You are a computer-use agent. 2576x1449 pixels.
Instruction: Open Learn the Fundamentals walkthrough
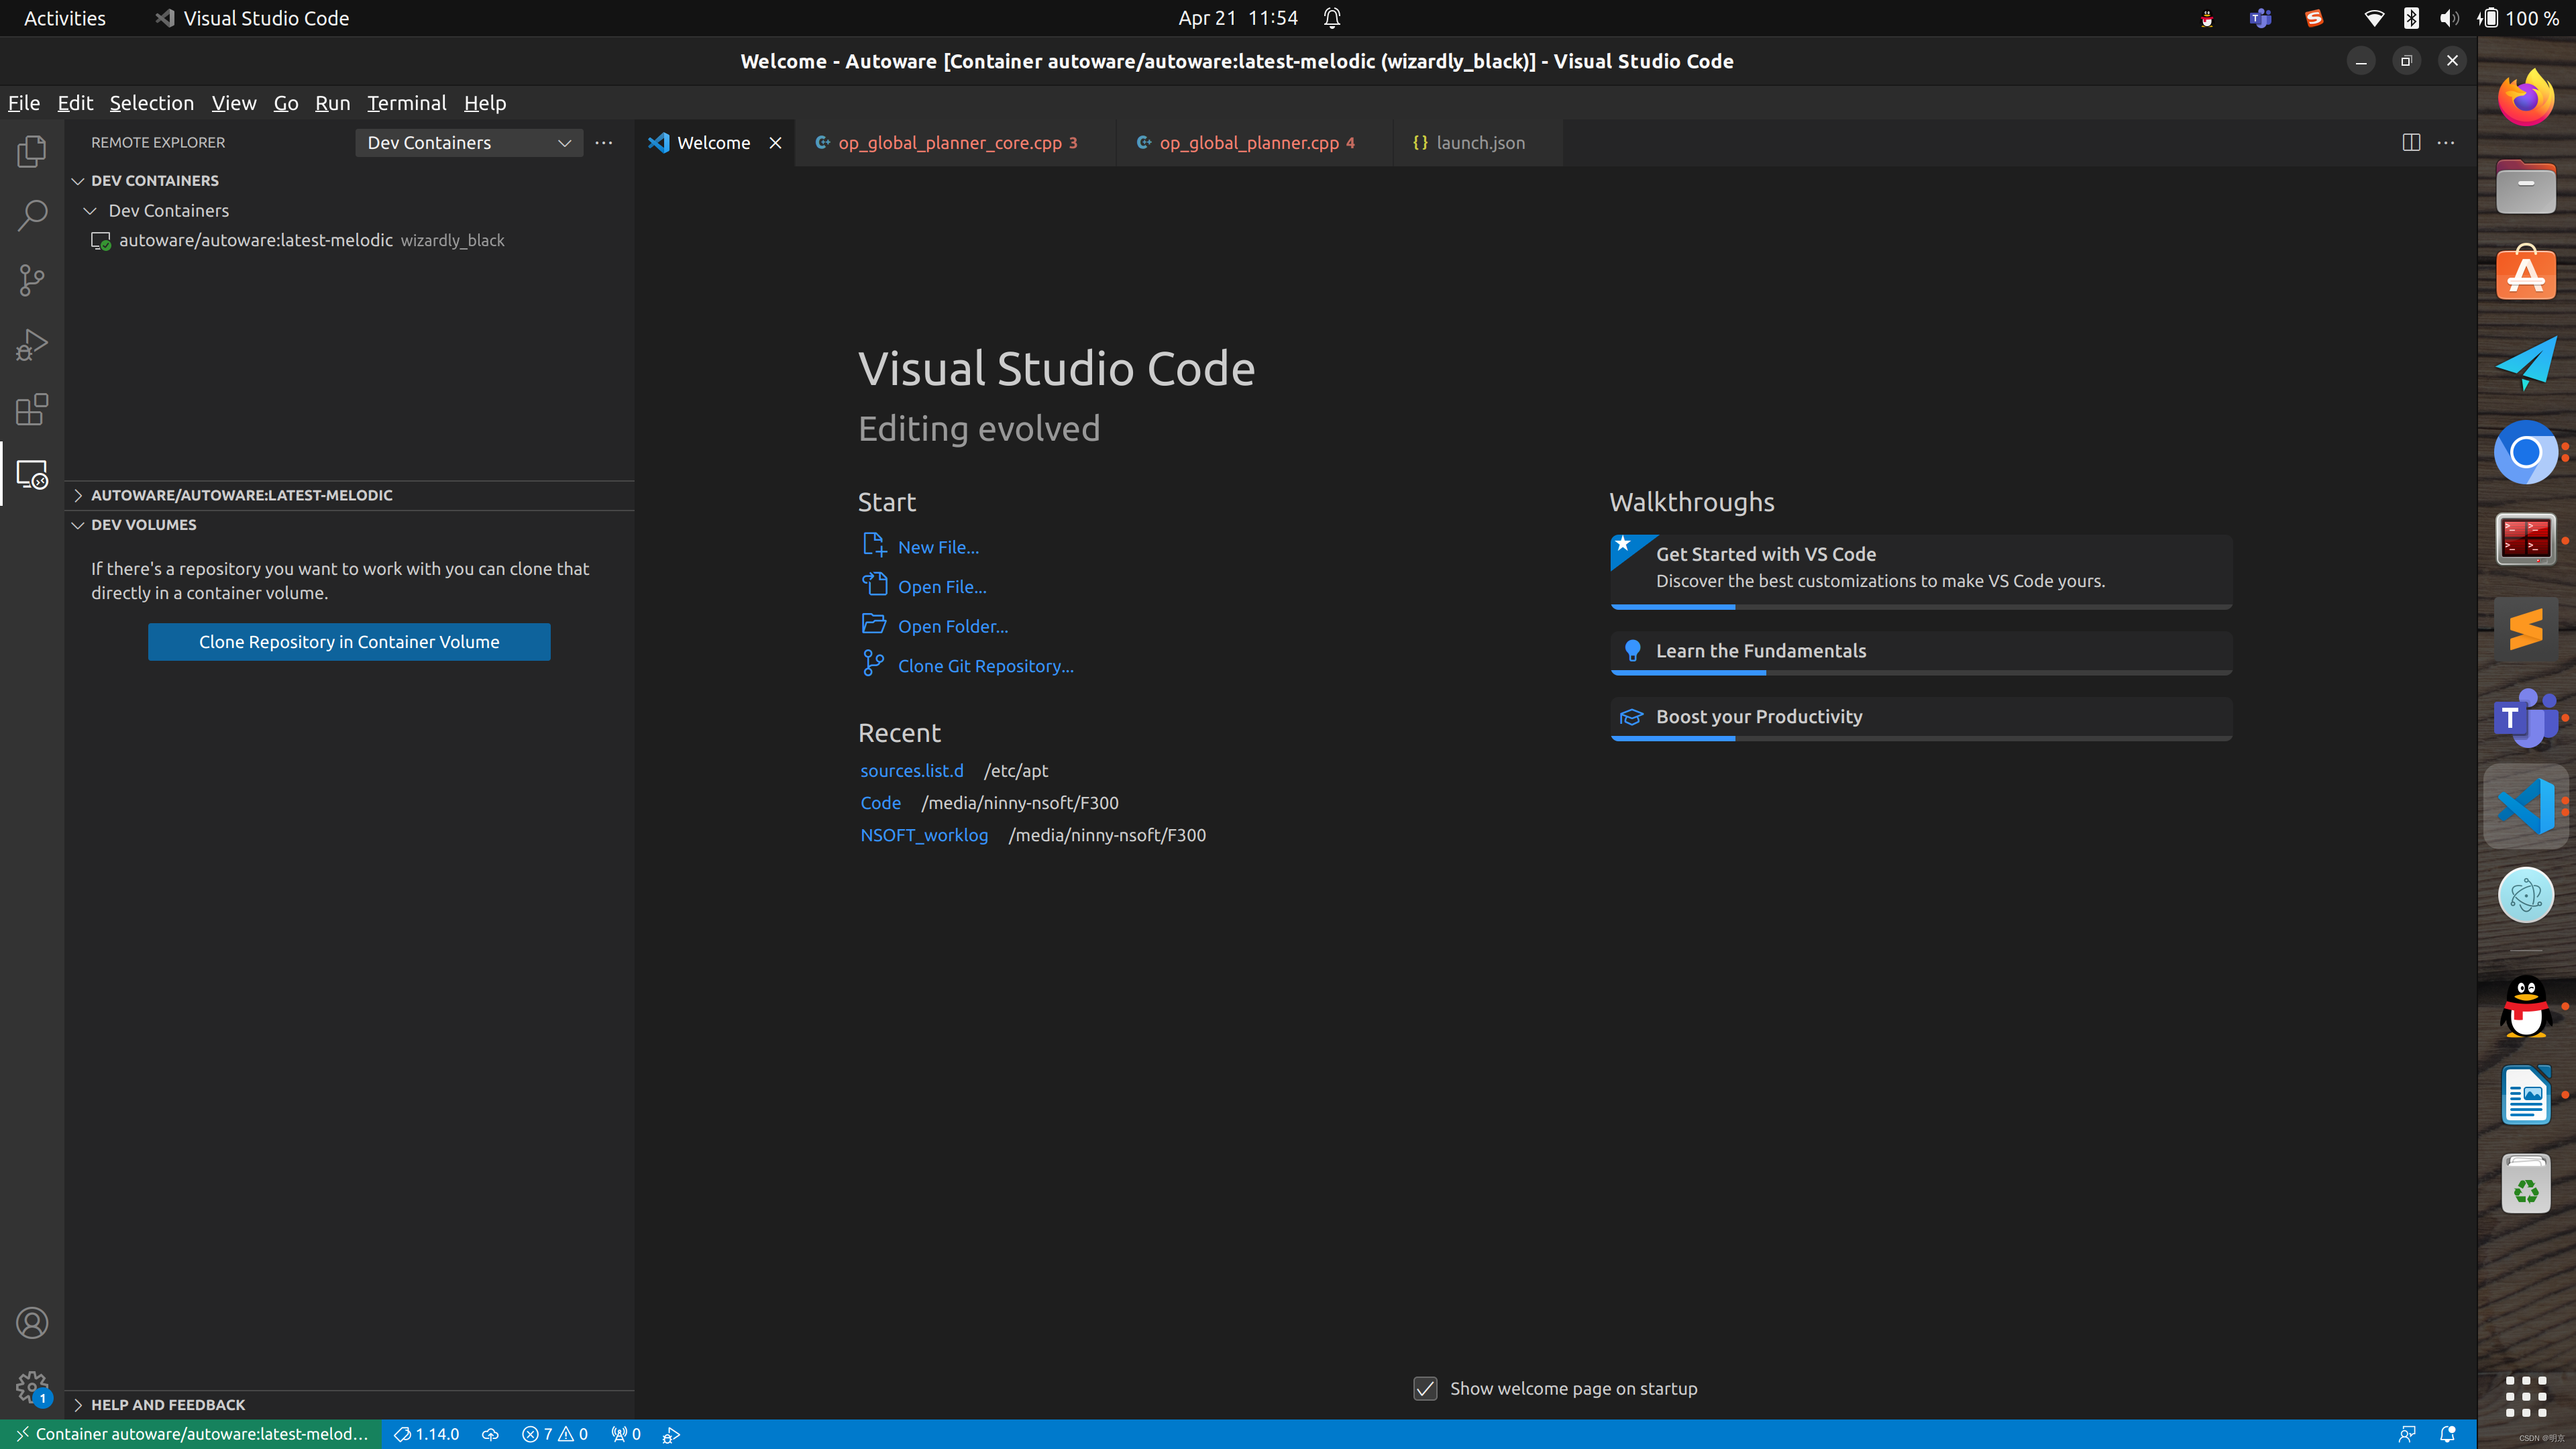point(1921,652)
